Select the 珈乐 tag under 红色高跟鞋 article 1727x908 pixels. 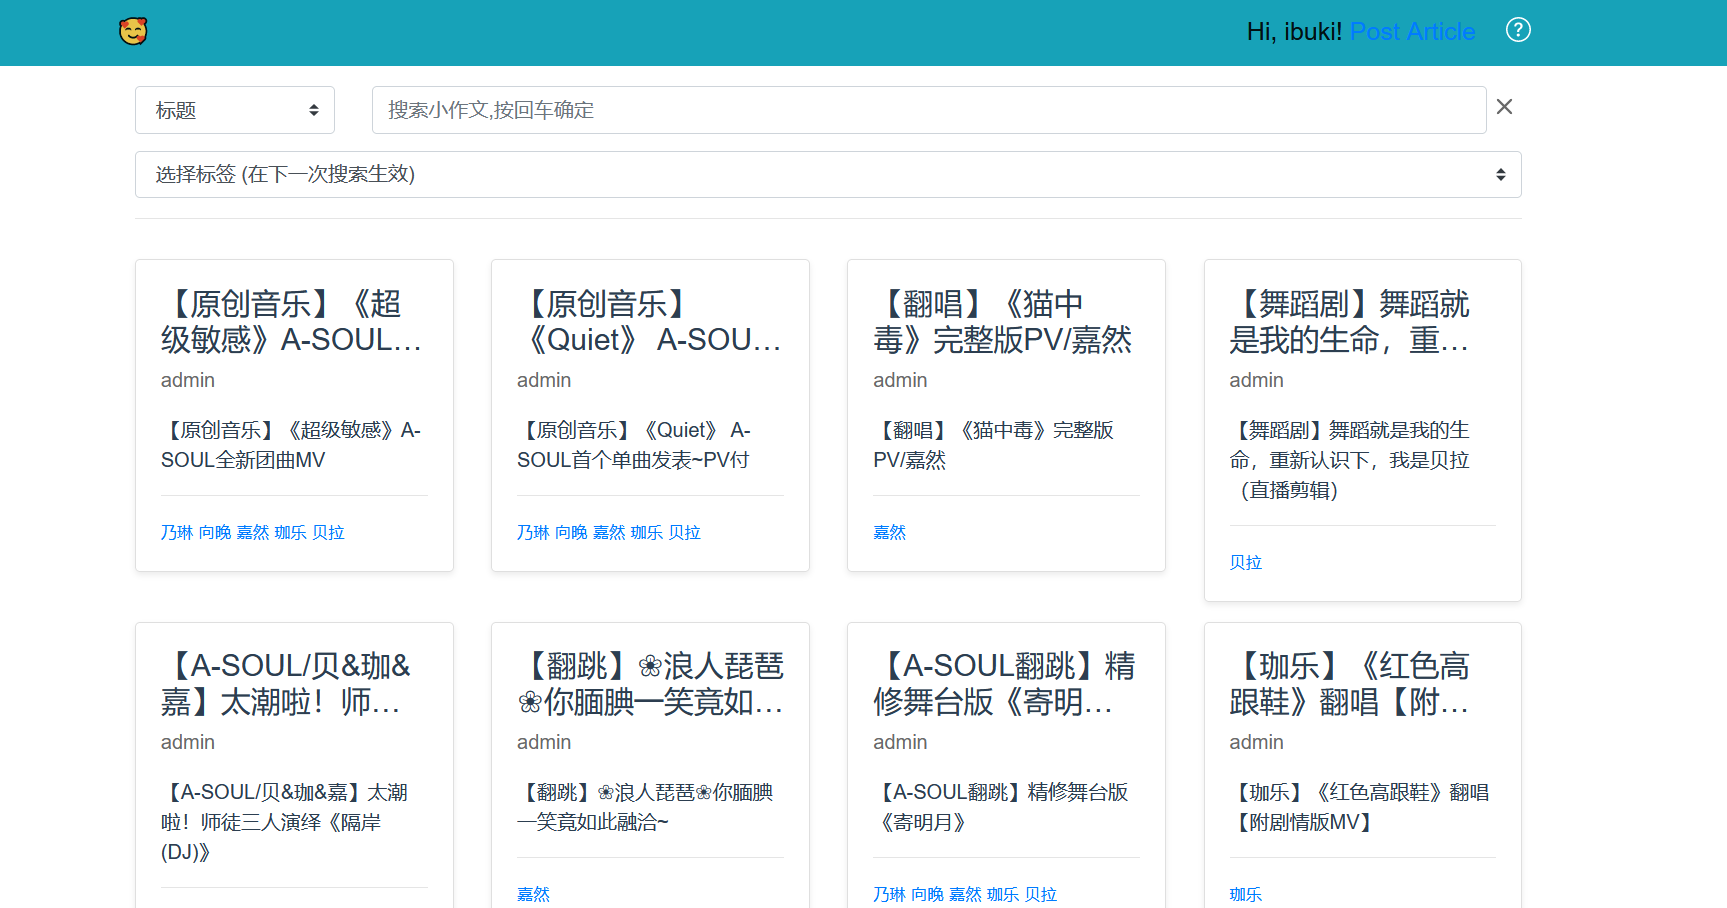click(1245, 894)
